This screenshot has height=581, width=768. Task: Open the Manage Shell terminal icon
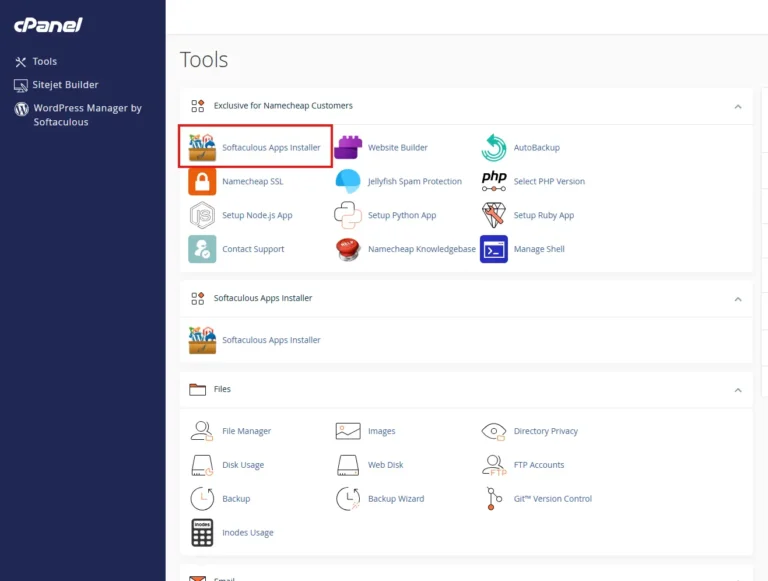494,249
